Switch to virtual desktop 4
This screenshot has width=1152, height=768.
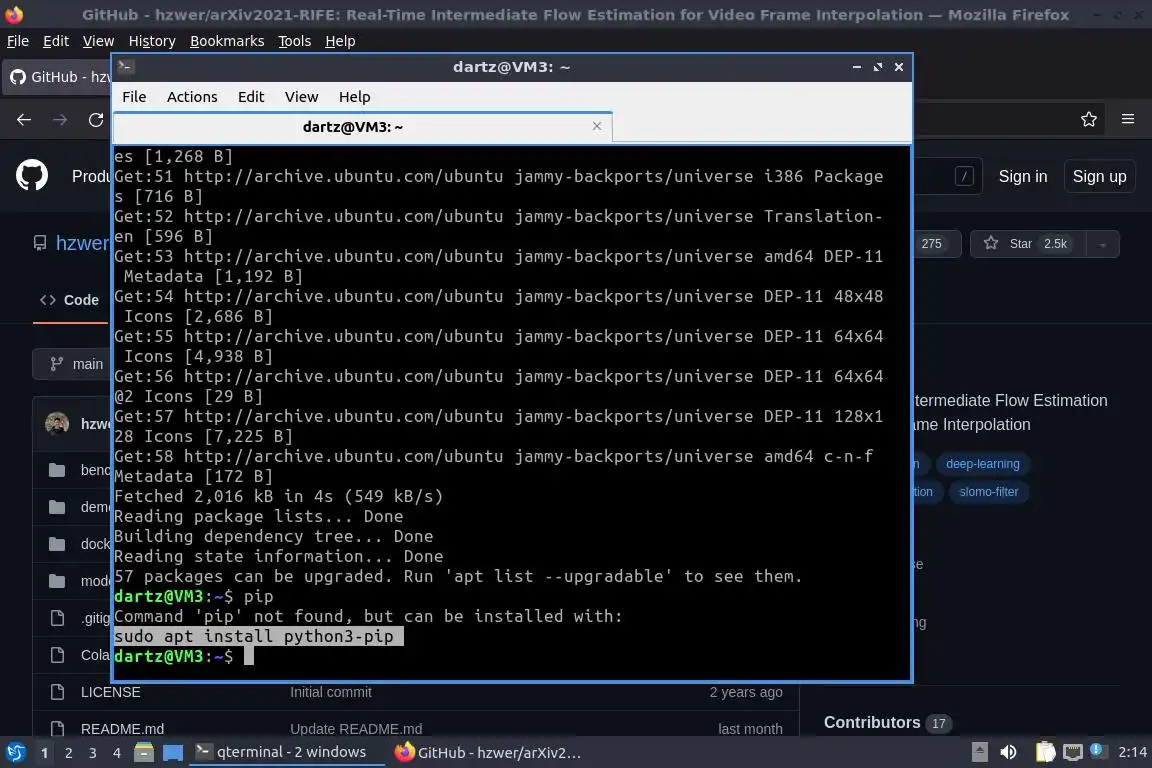click(116, 753)
